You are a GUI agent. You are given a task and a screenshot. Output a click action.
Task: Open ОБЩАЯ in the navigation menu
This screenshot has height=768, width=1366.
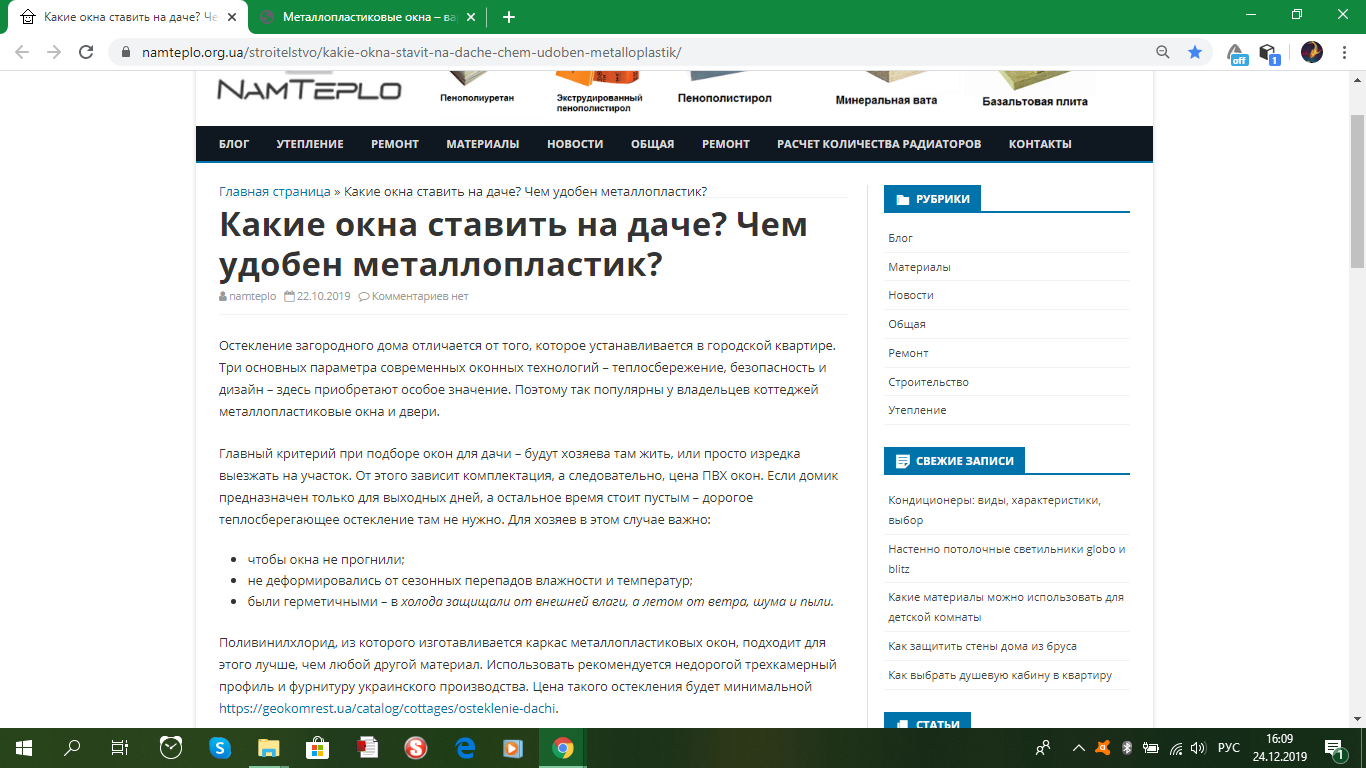pyautogui.click(x=652, y=144)
